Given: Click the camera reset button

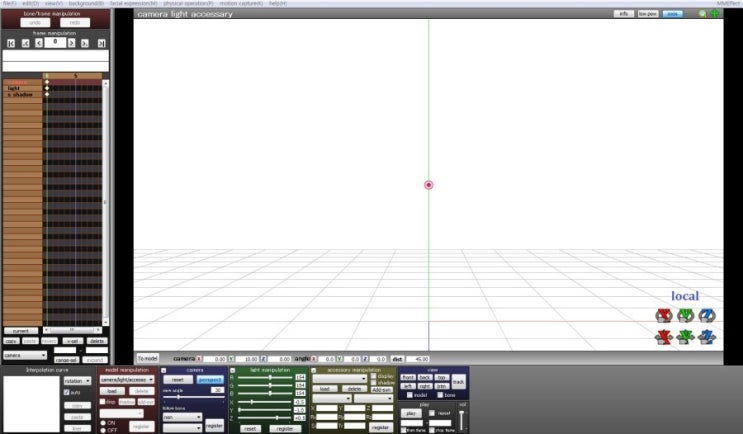Looking at the screenshot, I should click(177, 380).
